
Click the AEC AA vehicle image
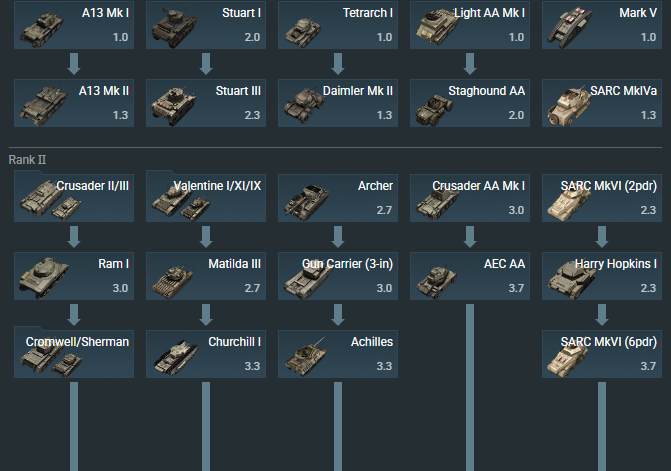[437, 281]
